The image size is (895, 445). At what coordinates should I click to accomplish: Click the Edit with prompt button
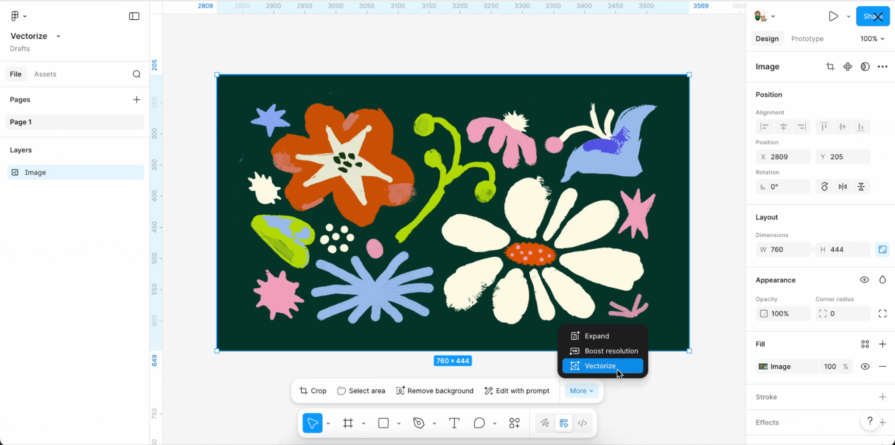click(x=517, y=391)
